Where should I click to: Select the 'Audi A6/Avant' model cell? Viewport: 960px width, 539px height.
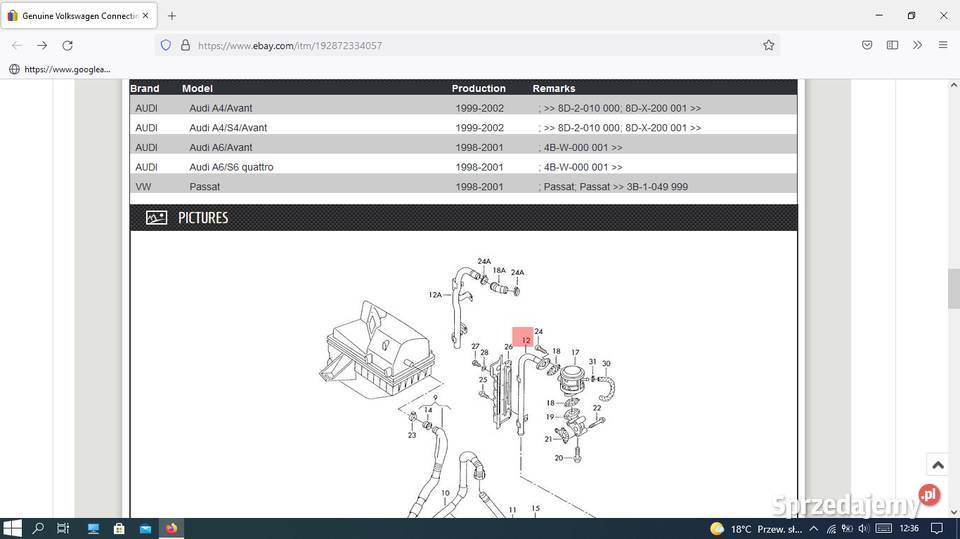(x=220, y=148)
